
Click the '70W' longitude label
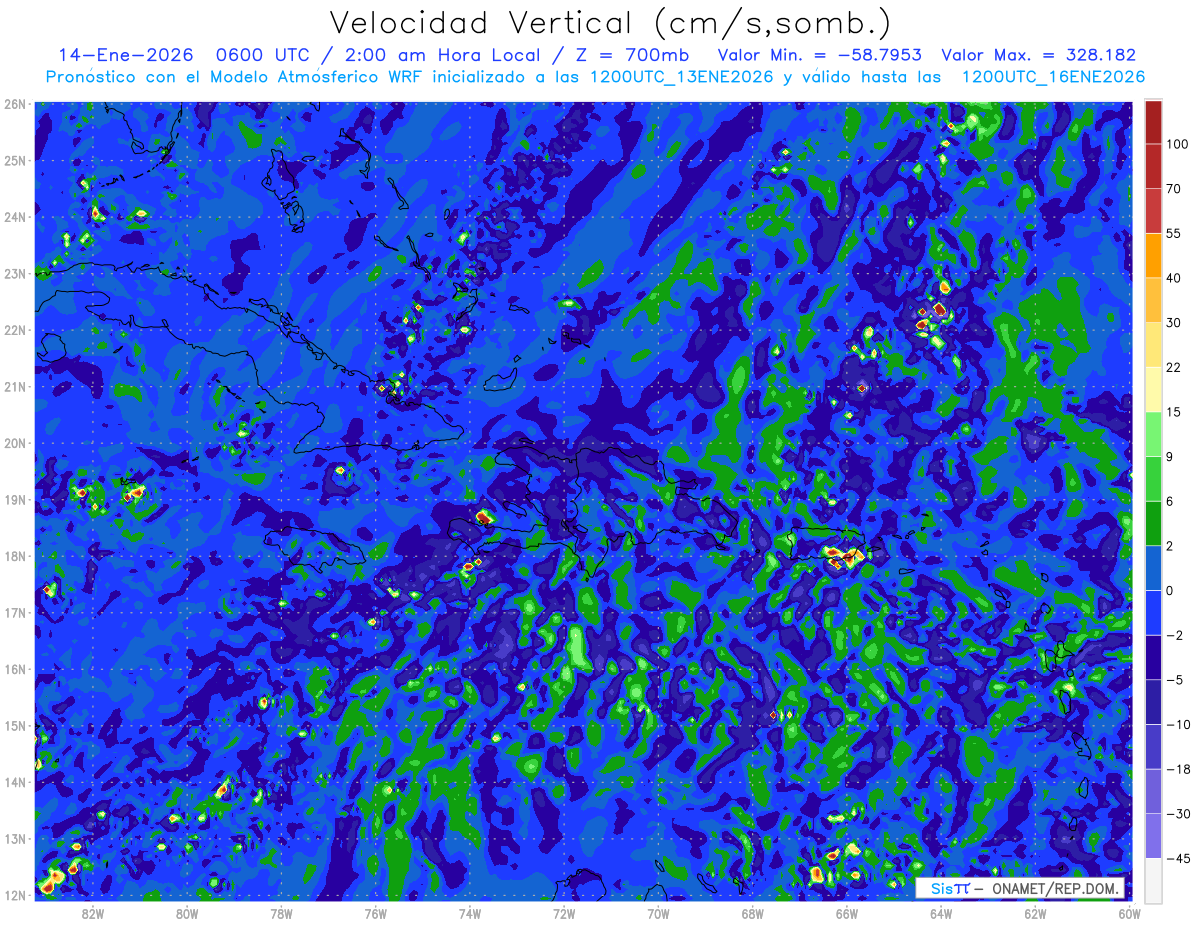(658, 913)
